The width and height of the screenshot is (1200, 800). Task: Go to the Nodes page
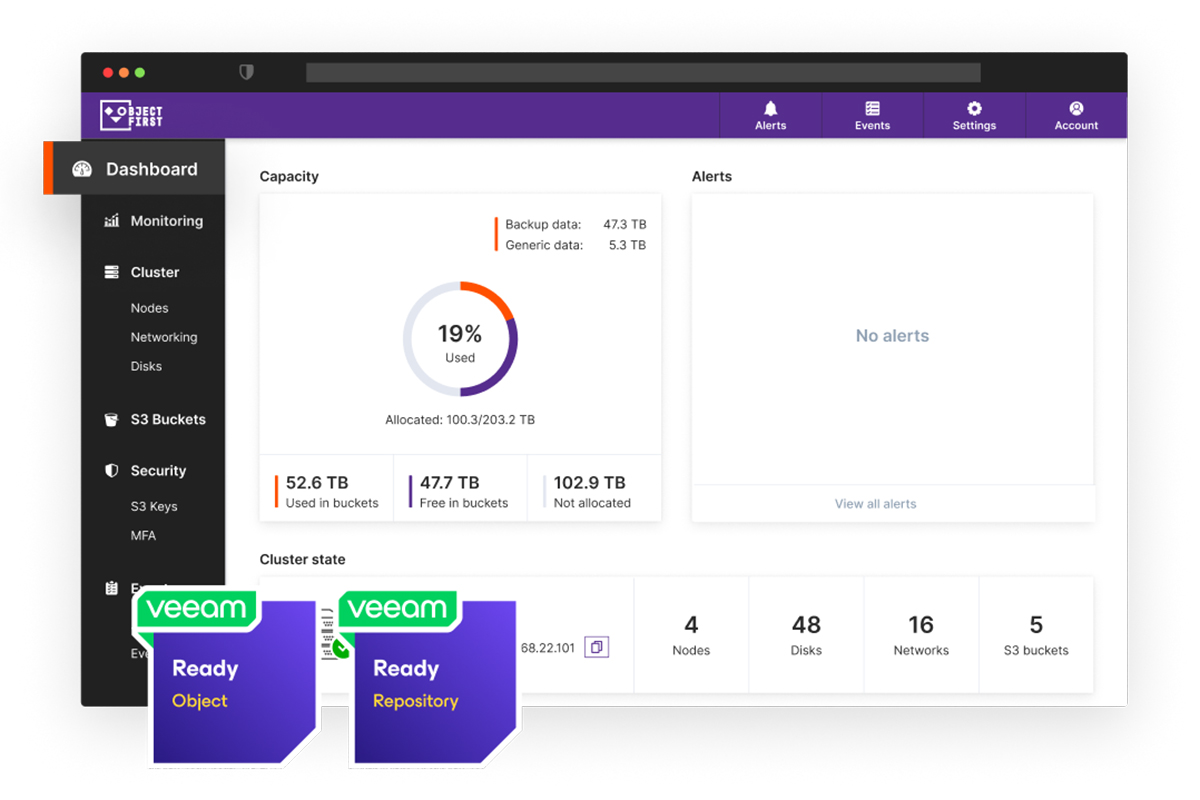[x=149, y=308]
